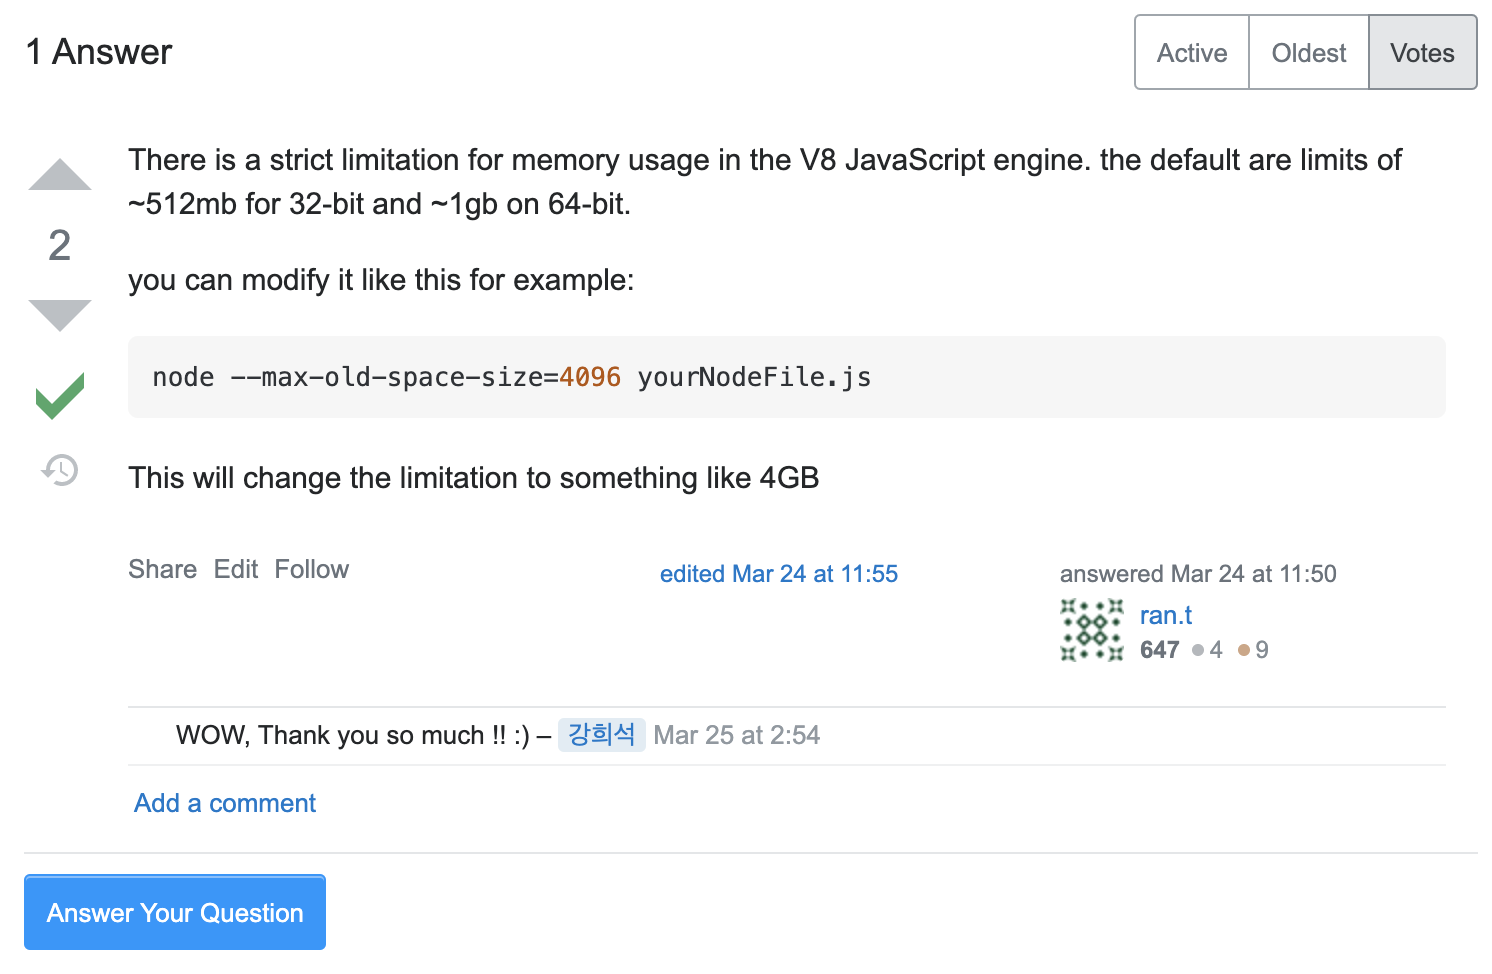Upvote the answer
The image size is (1492, 974).
[x=60, y=175]
